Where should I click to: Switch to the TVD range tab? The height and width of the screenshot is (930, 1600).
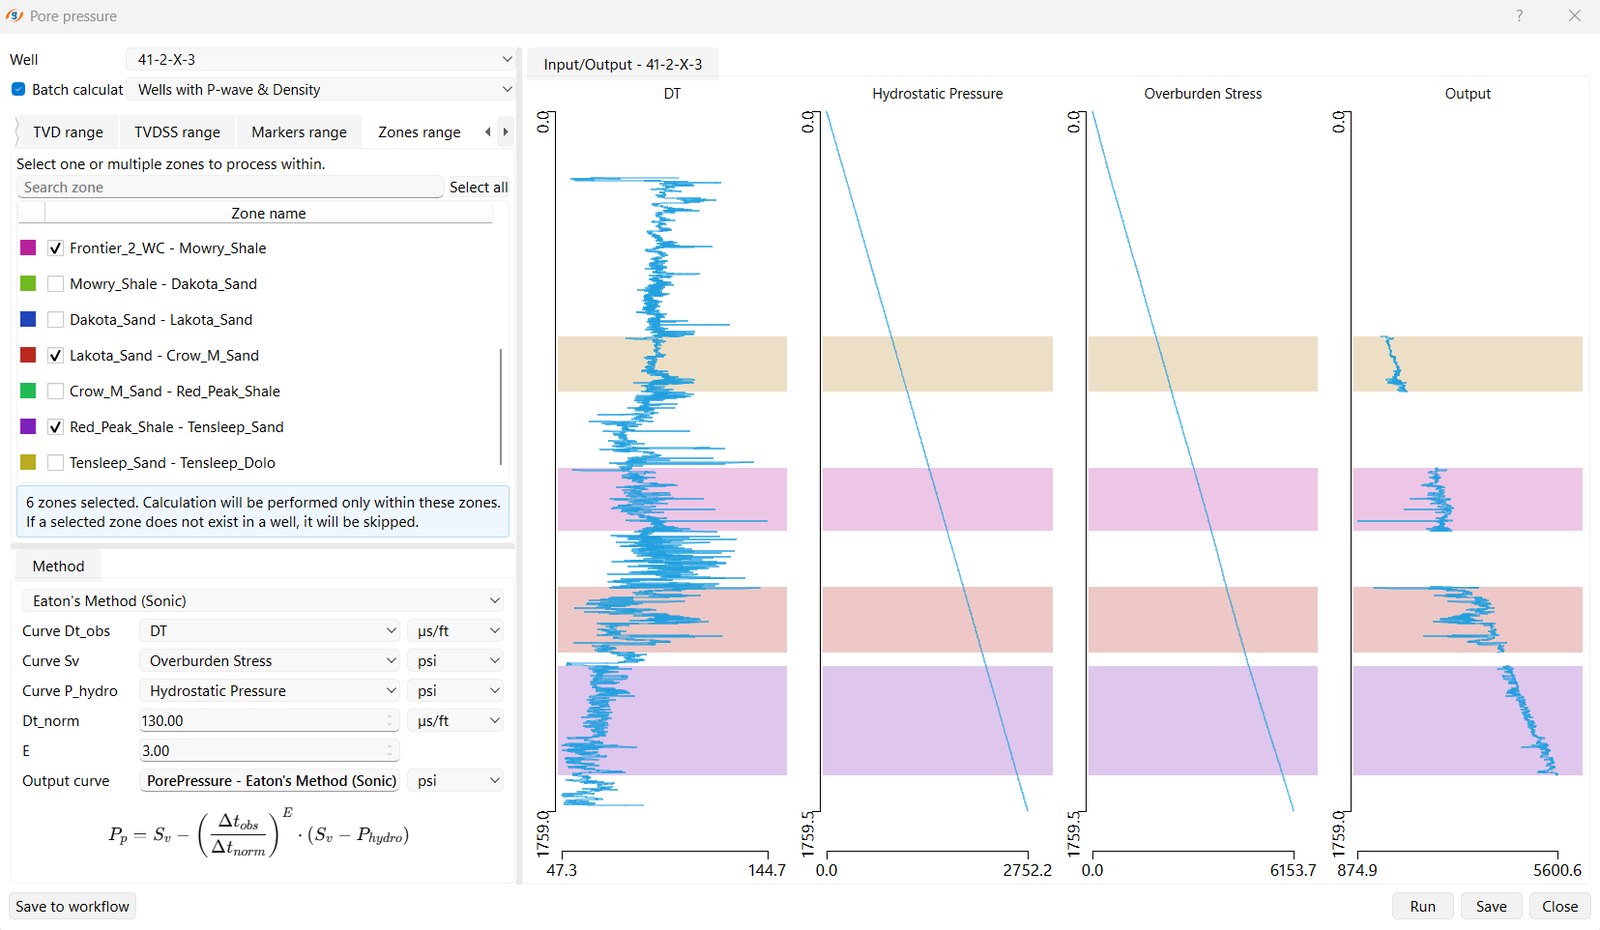tap(67, 132)
